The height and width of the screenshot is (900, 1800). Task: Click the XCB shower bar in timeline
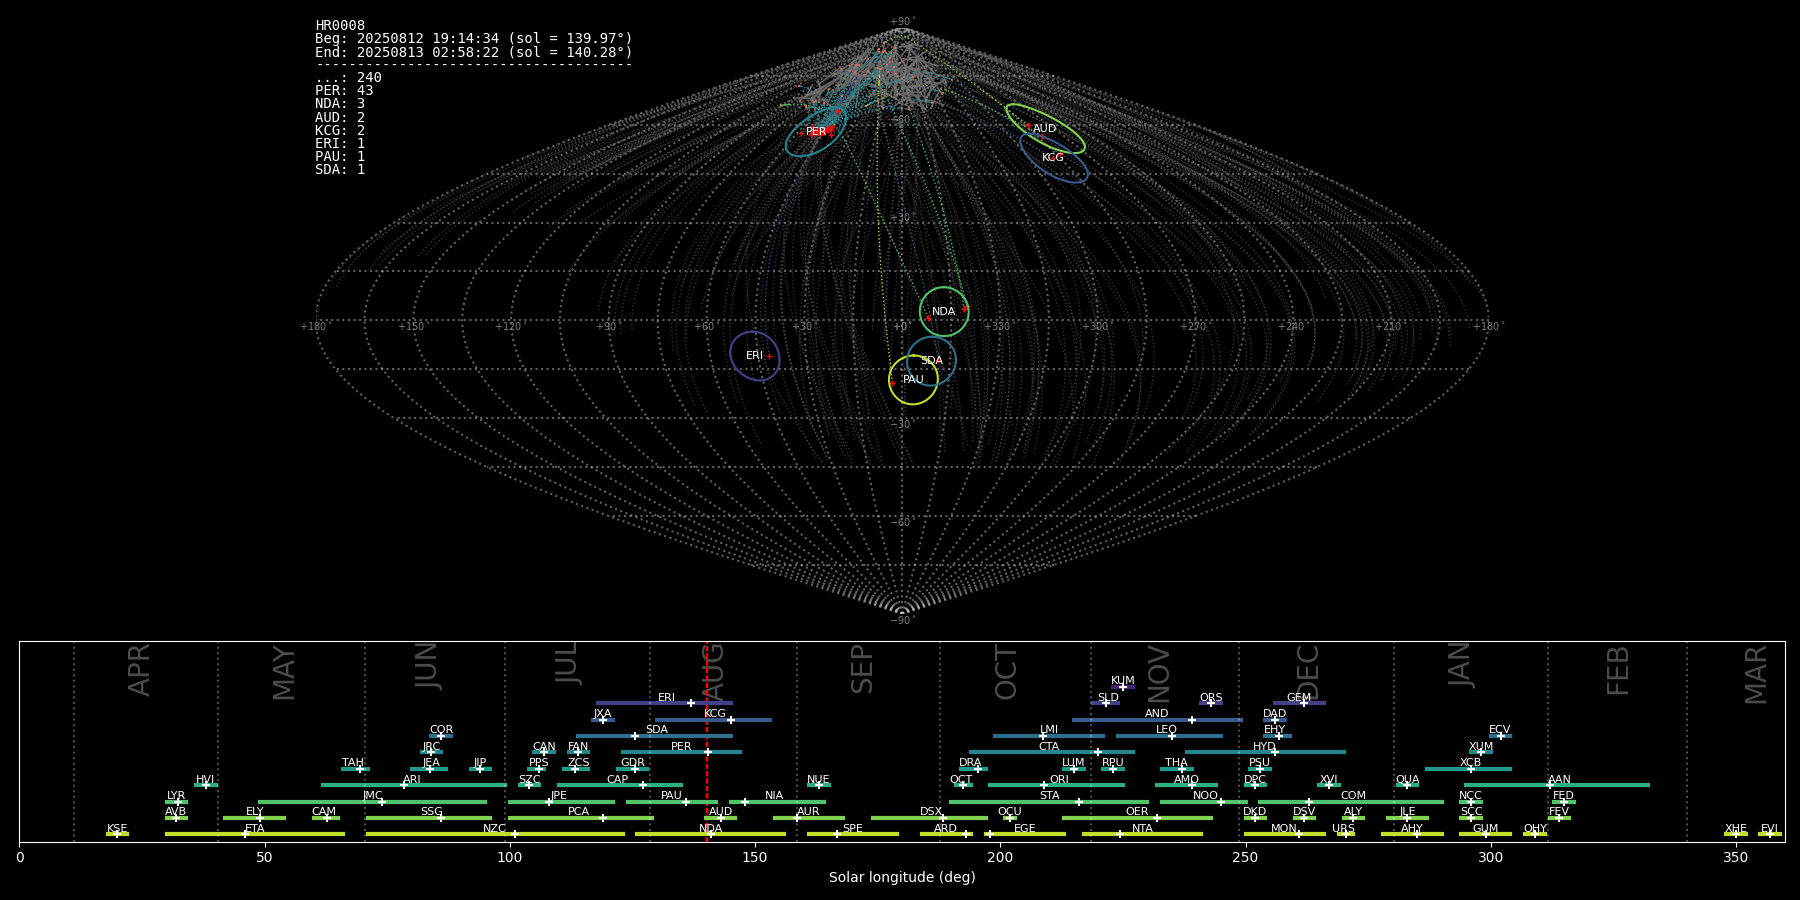point(1468,768)
